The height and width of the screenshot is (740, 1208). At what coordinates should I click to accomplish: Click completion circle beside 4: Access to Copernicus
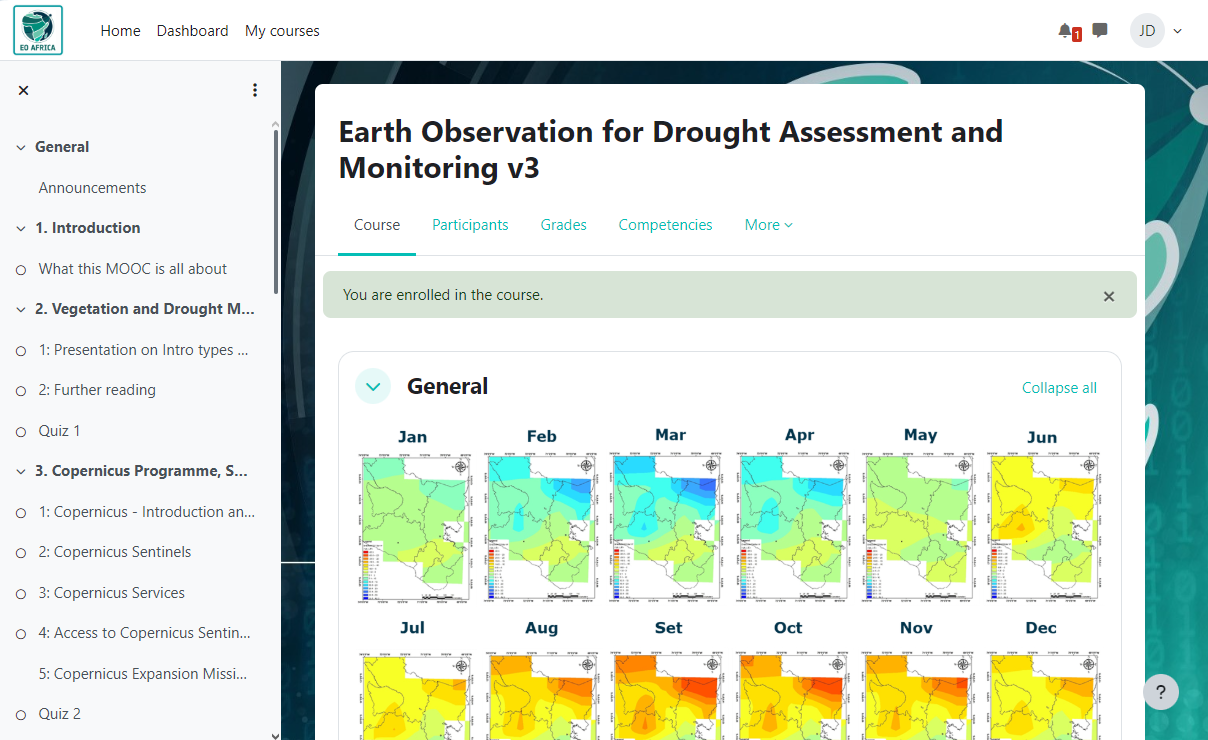pos(21,634)
